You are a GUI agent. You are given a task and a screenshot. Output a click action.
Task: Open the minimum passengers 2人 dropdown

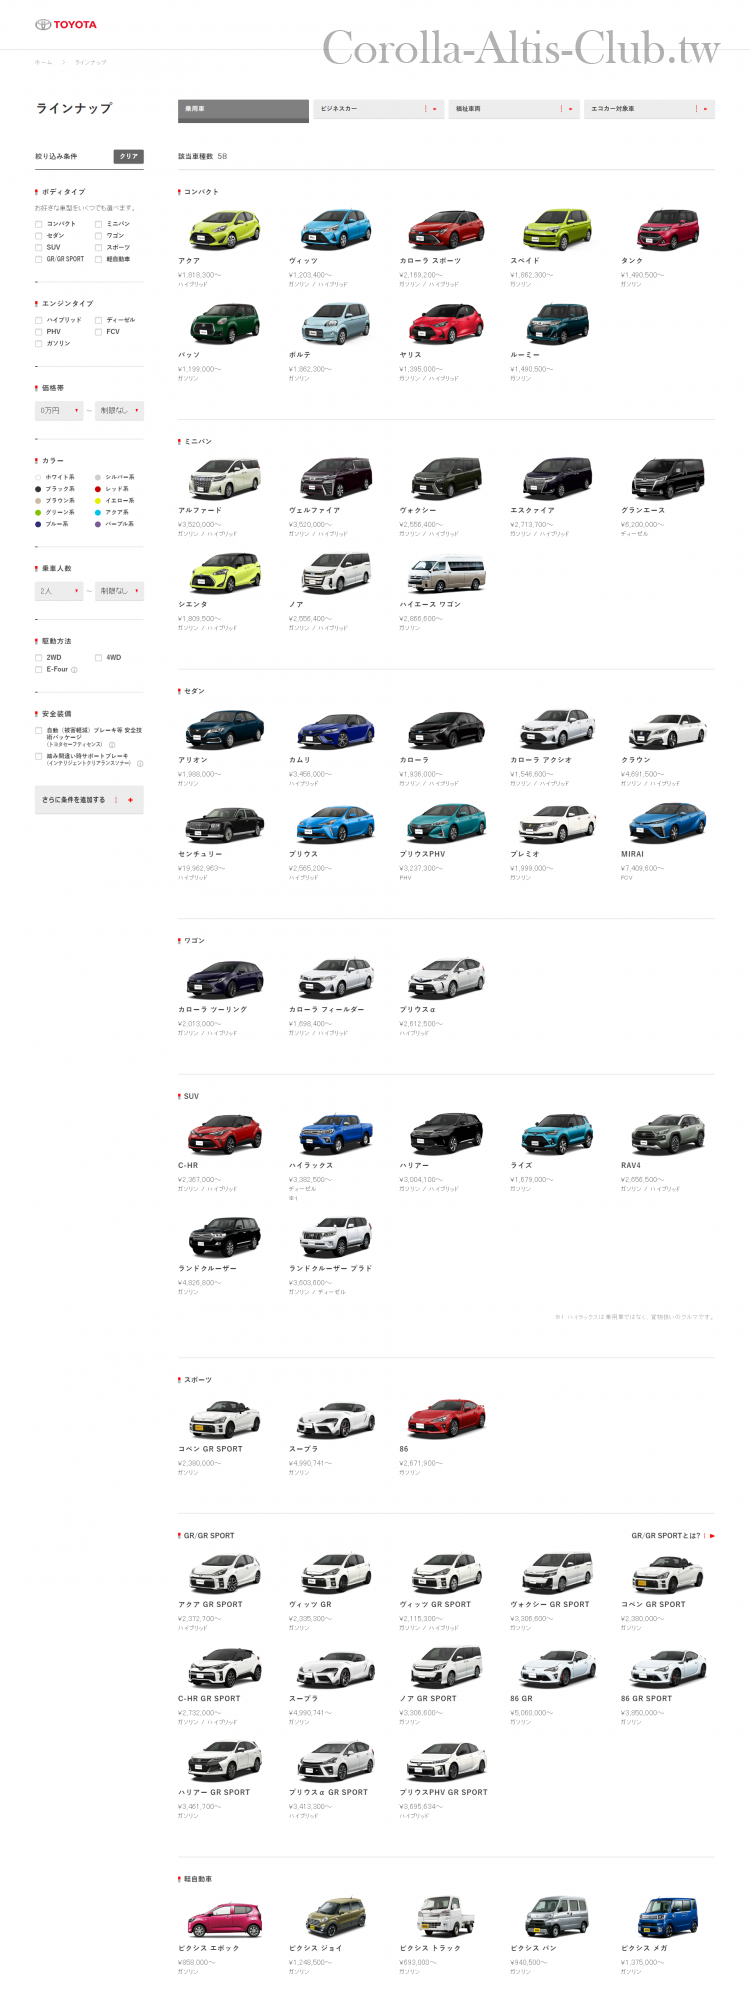tap(59, 591)
